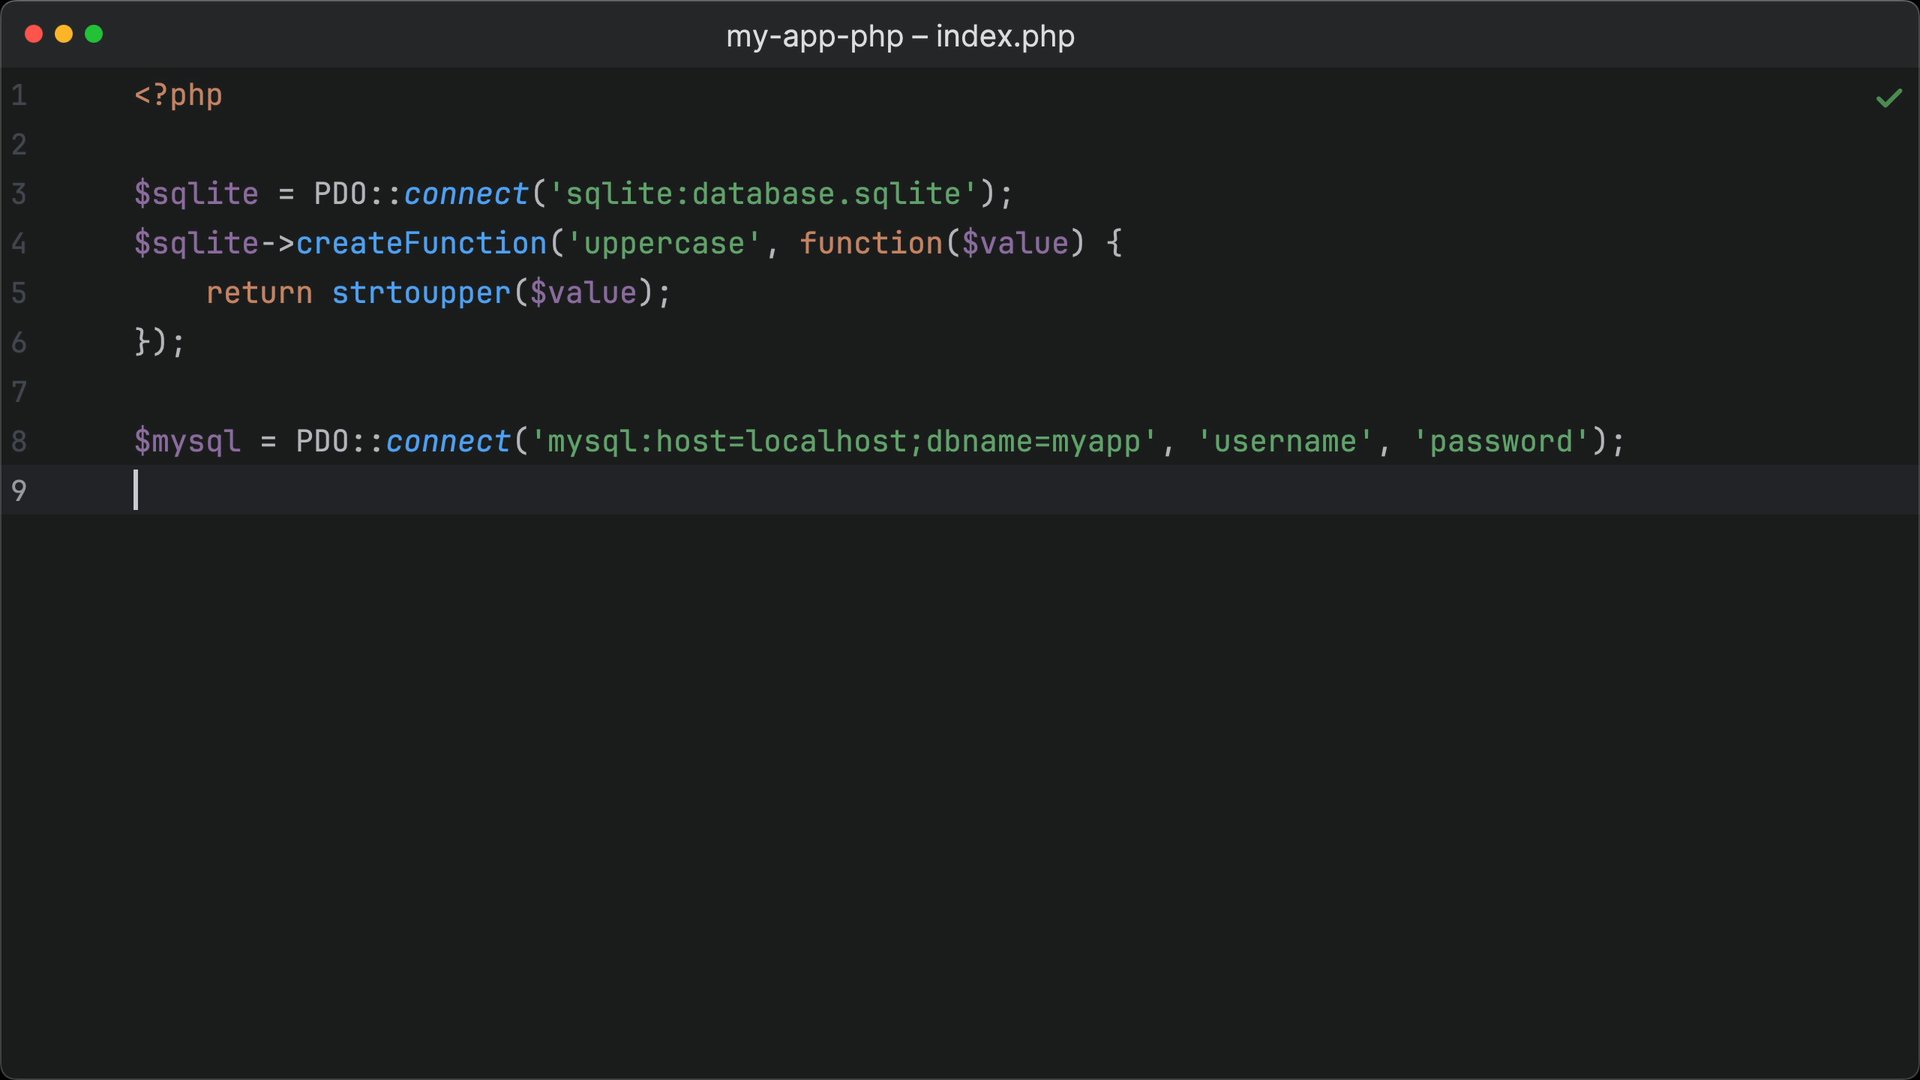Click the $mysql variable
Screen dimensions: 1920x1080
187,441
